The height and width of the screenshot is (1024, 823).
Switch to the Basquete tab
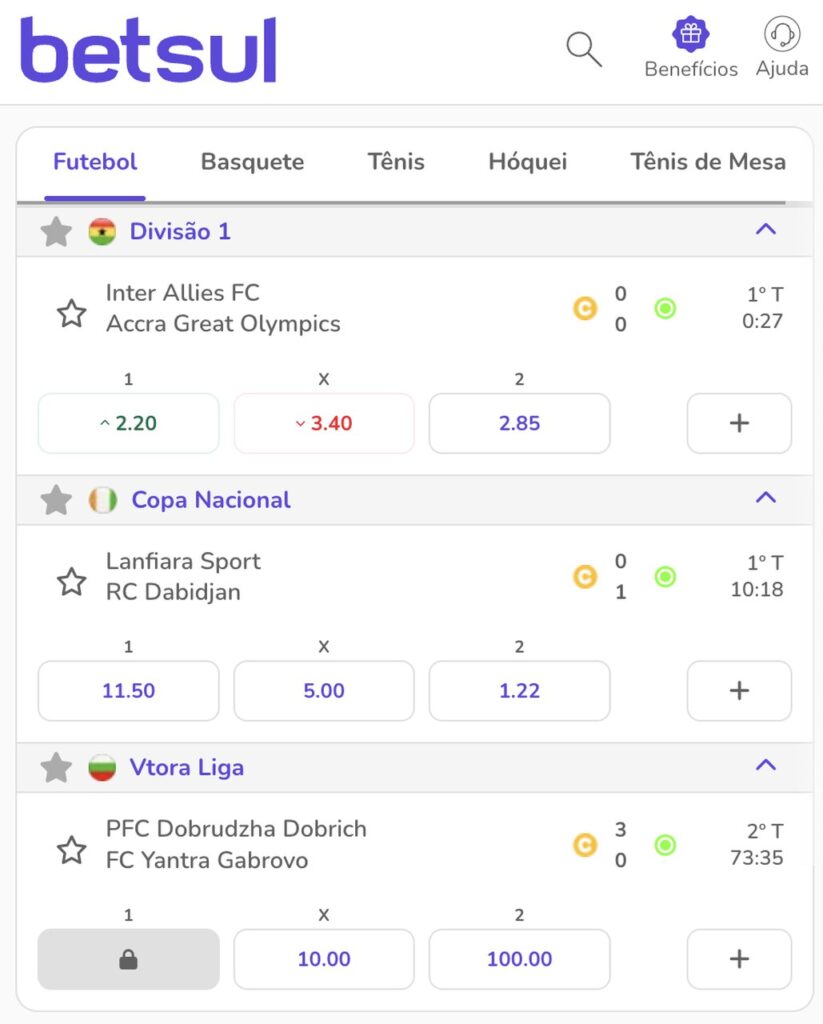tap(252, 162)
